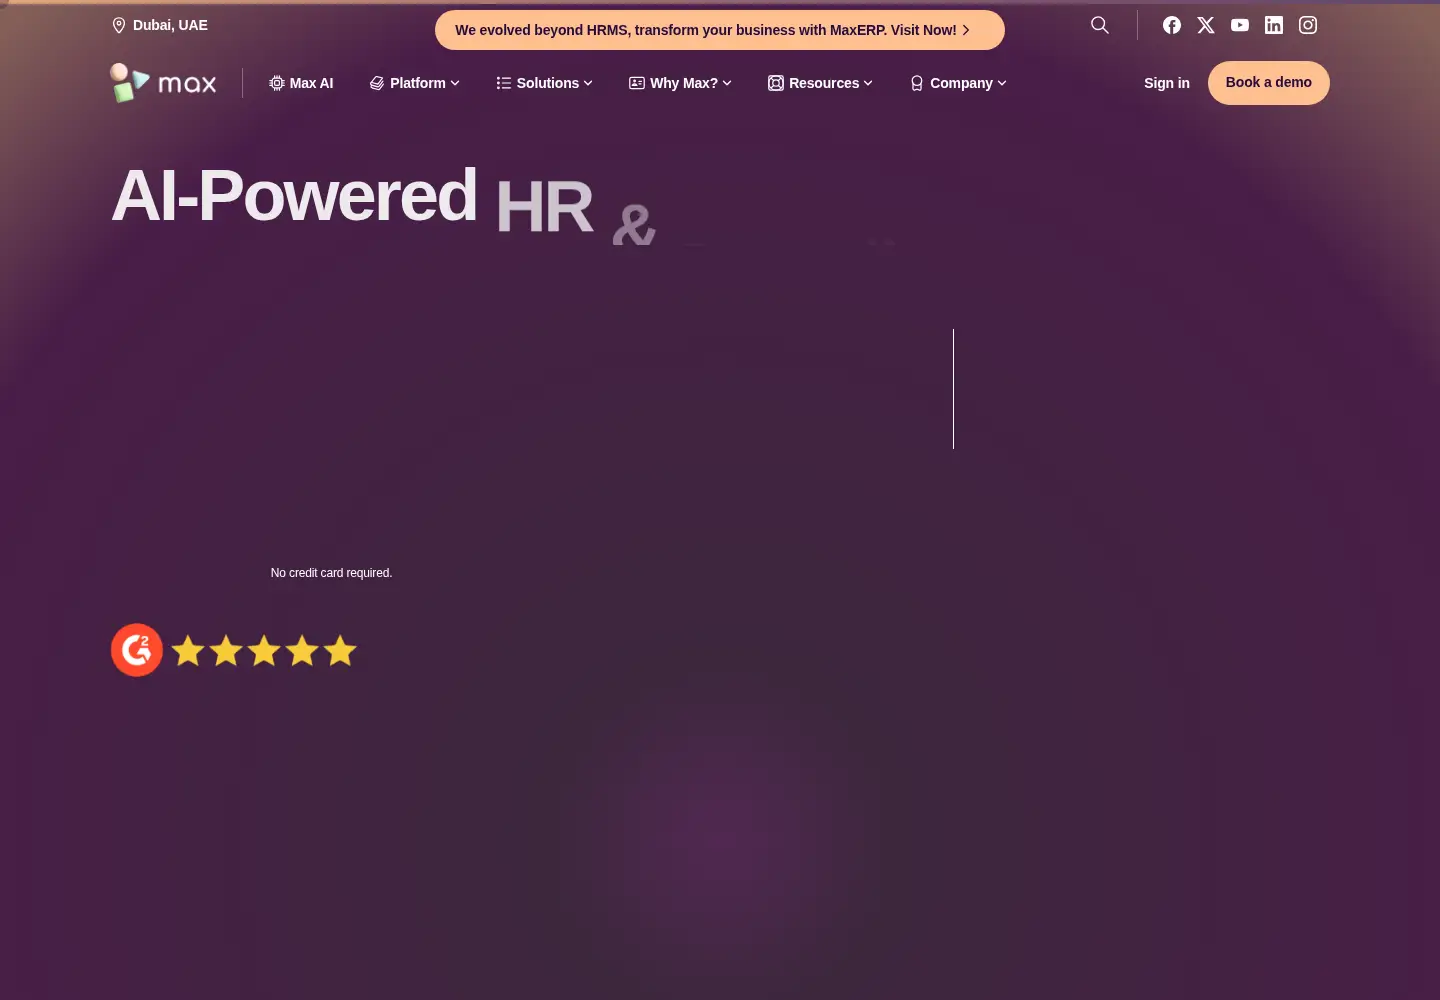Open the Instagram icon

coord(1308,25)
